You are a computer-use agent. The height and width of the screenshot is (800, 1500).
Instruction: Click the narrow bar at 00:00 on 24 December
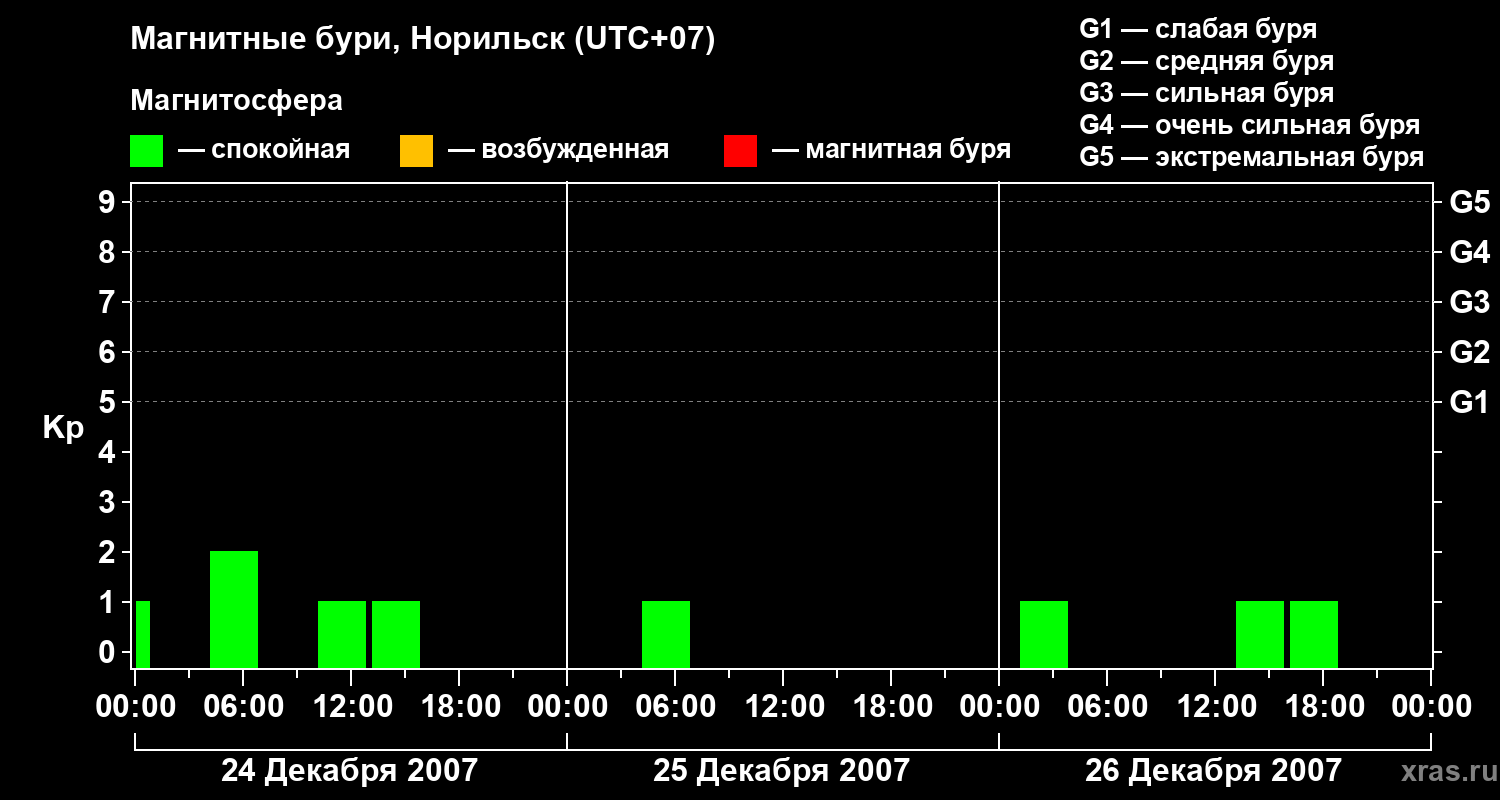click(x=143, y=634)
